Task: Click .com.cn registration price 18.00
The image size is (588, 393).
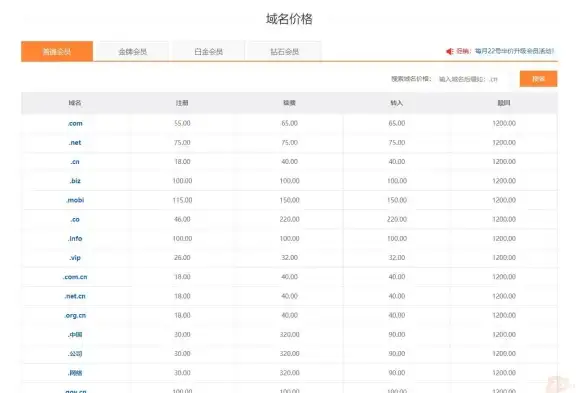Action: coord(182,277)
